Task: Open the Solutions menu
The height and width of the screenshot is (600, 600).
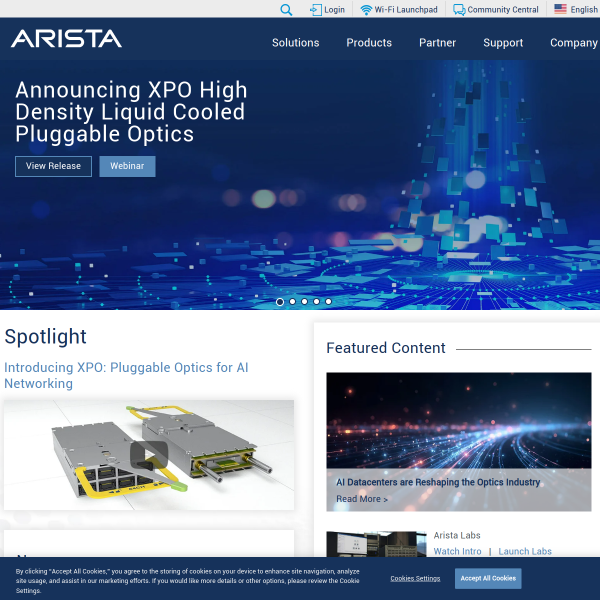Action: pyautogui.click(x=295, y=42)
